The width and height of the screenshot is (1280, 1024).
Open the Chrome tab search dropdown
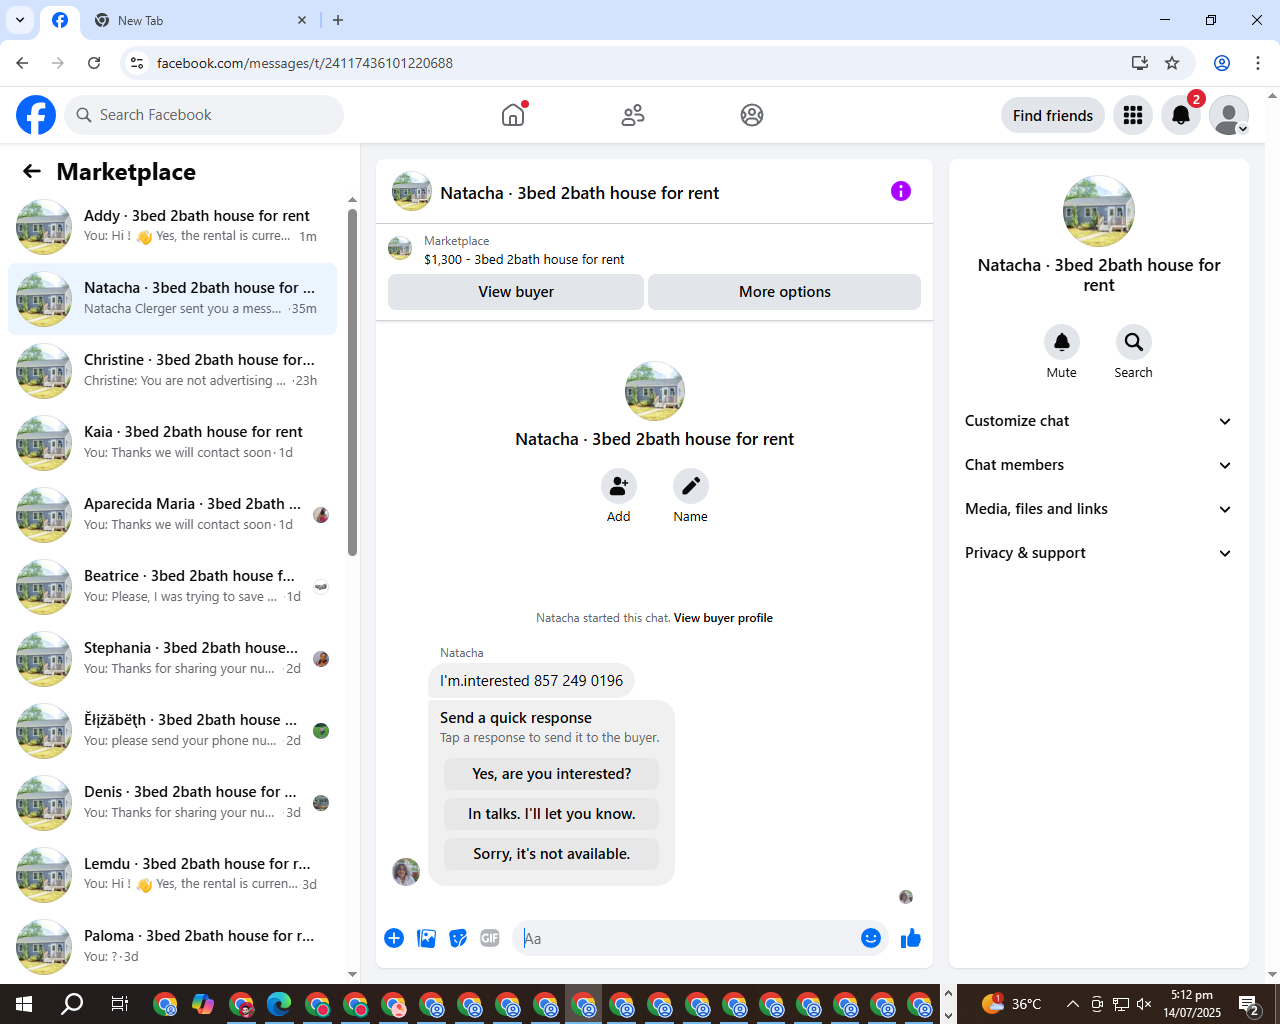point(20,20)
